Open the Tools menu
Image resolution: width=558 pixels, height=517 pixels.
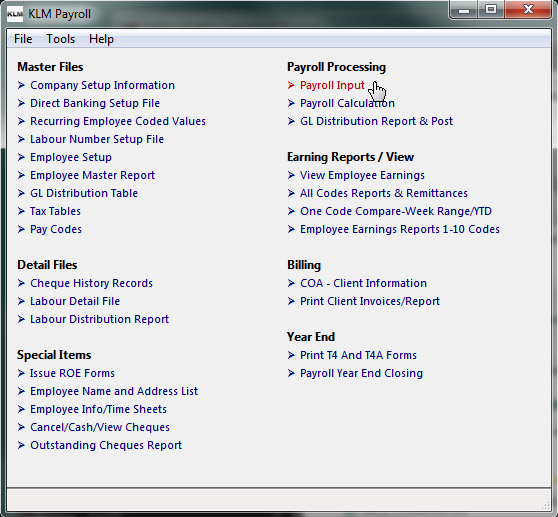60,39
